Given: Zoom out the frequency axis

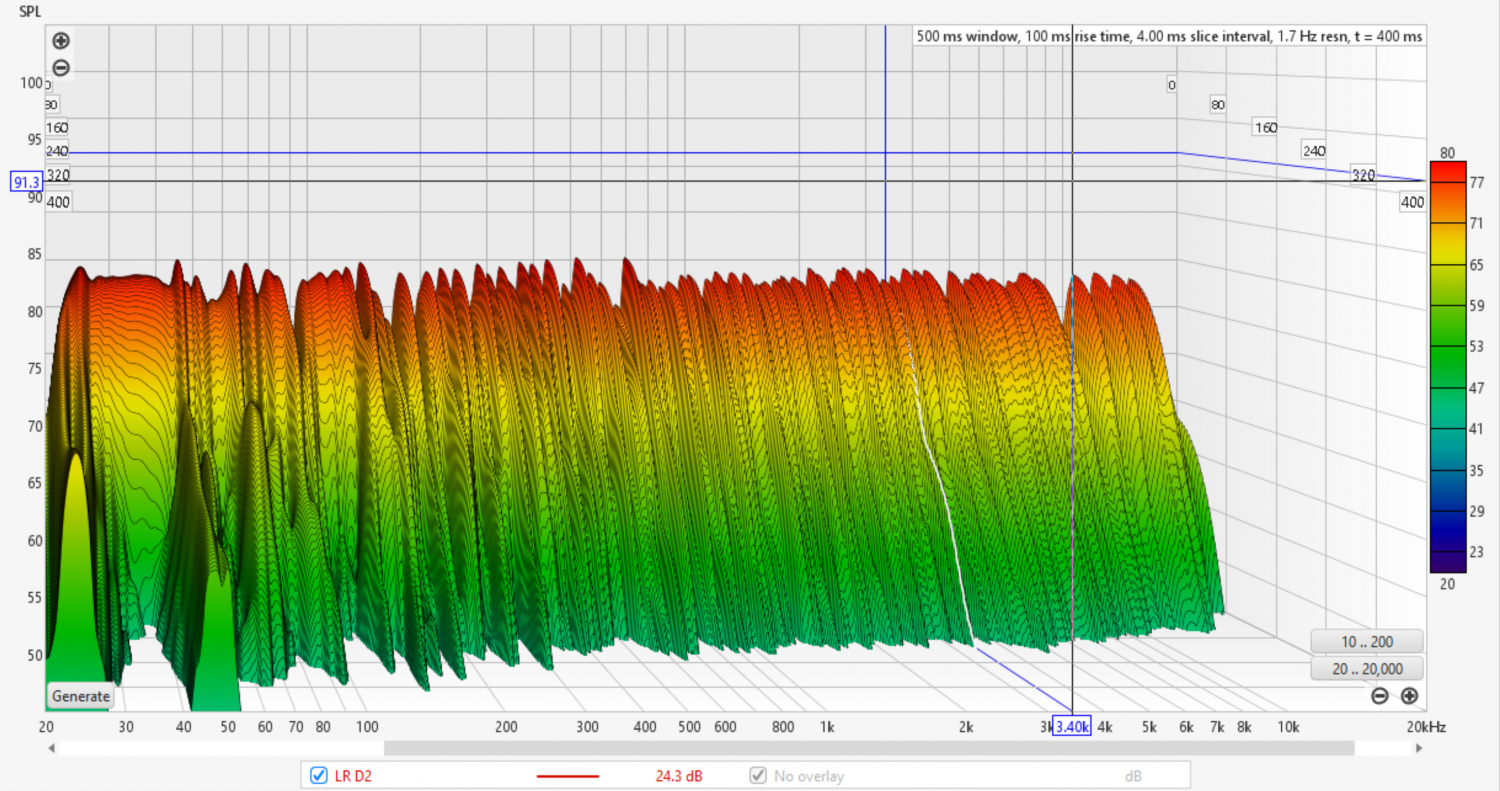Looking at the screenshot, I should (1379, 696).
